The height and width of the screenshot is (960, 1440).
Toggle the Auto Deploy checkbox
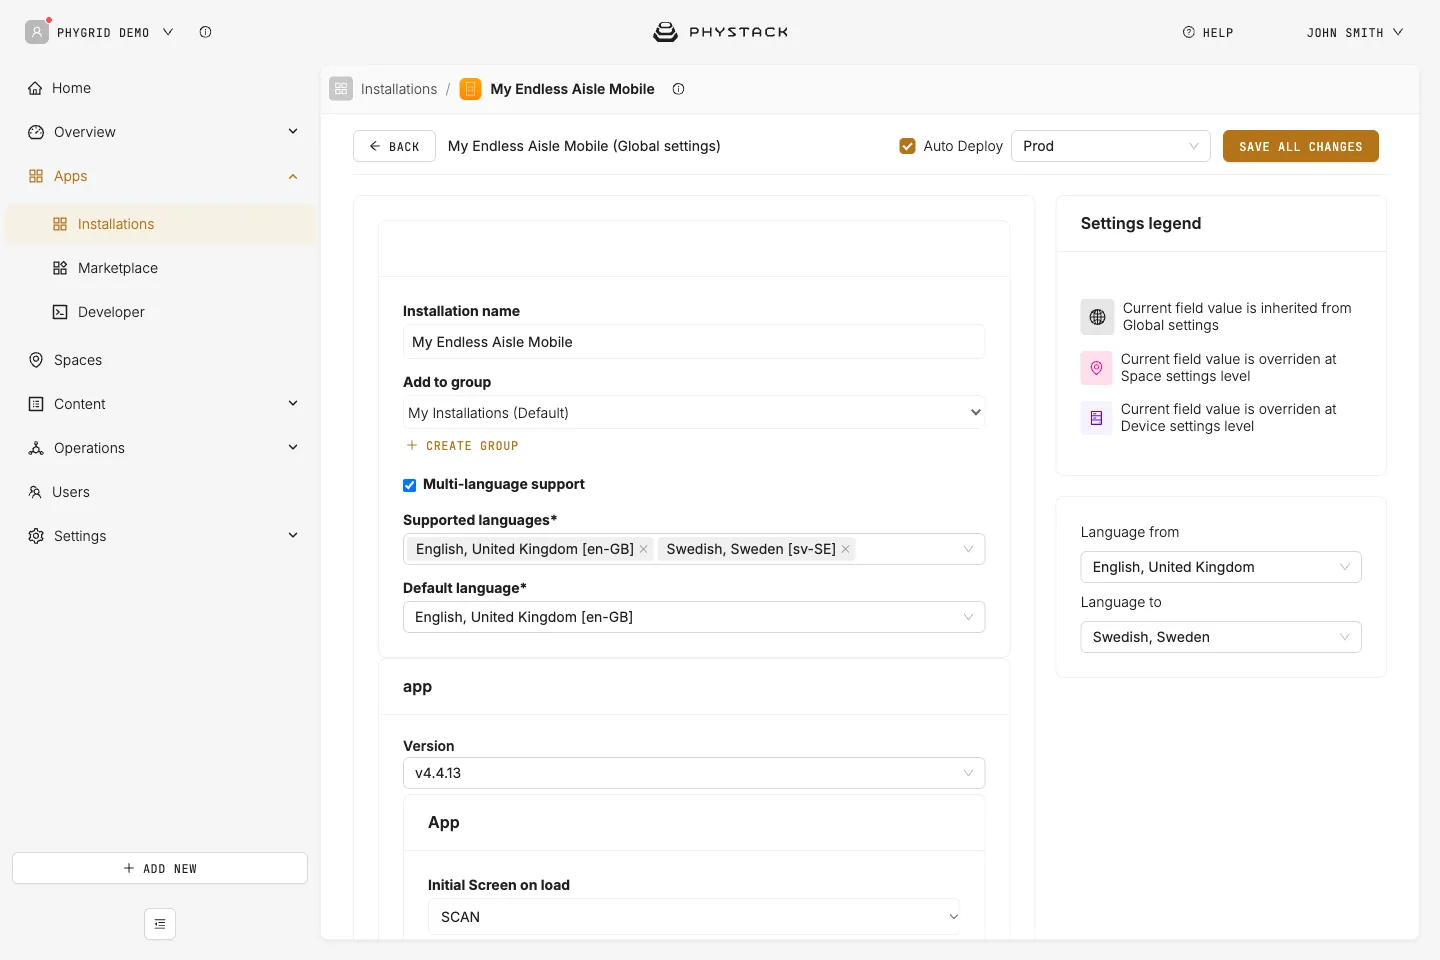point(908,146)
